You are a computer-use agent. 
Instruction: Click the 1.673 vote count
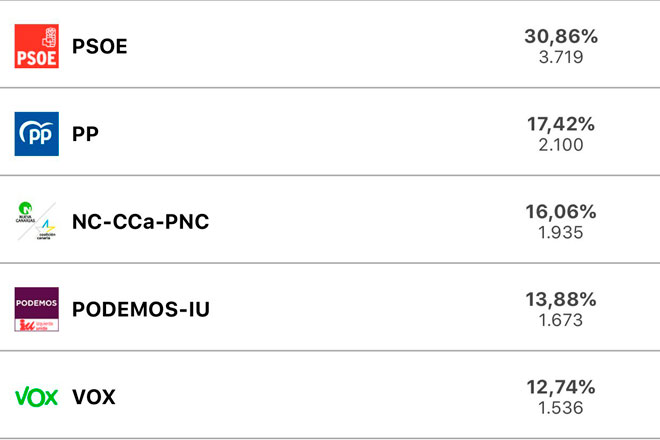560,320
